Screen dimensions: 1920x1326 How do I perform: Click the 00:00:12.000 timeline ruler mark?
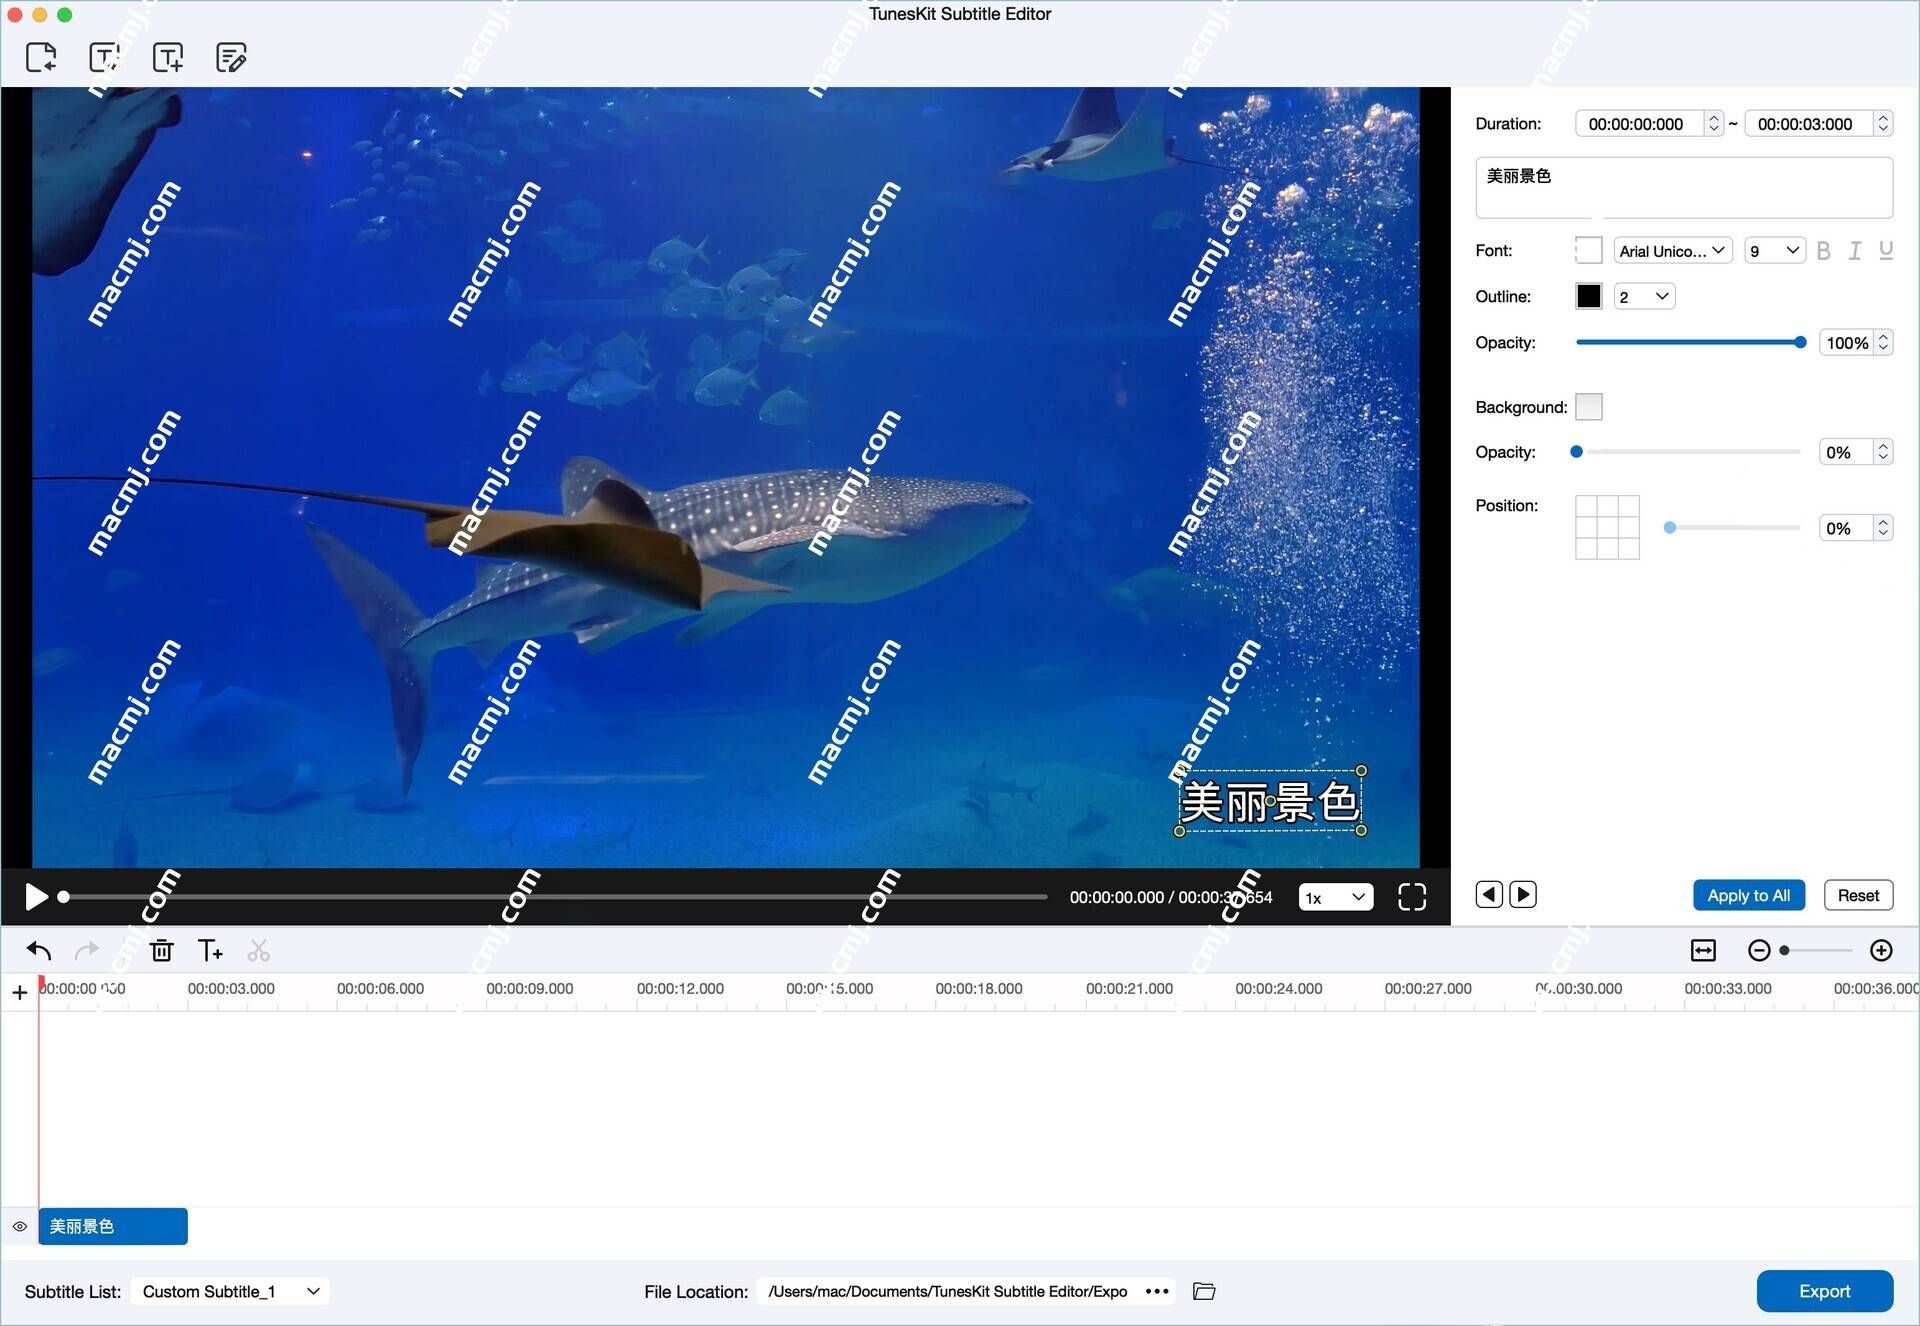680,988
